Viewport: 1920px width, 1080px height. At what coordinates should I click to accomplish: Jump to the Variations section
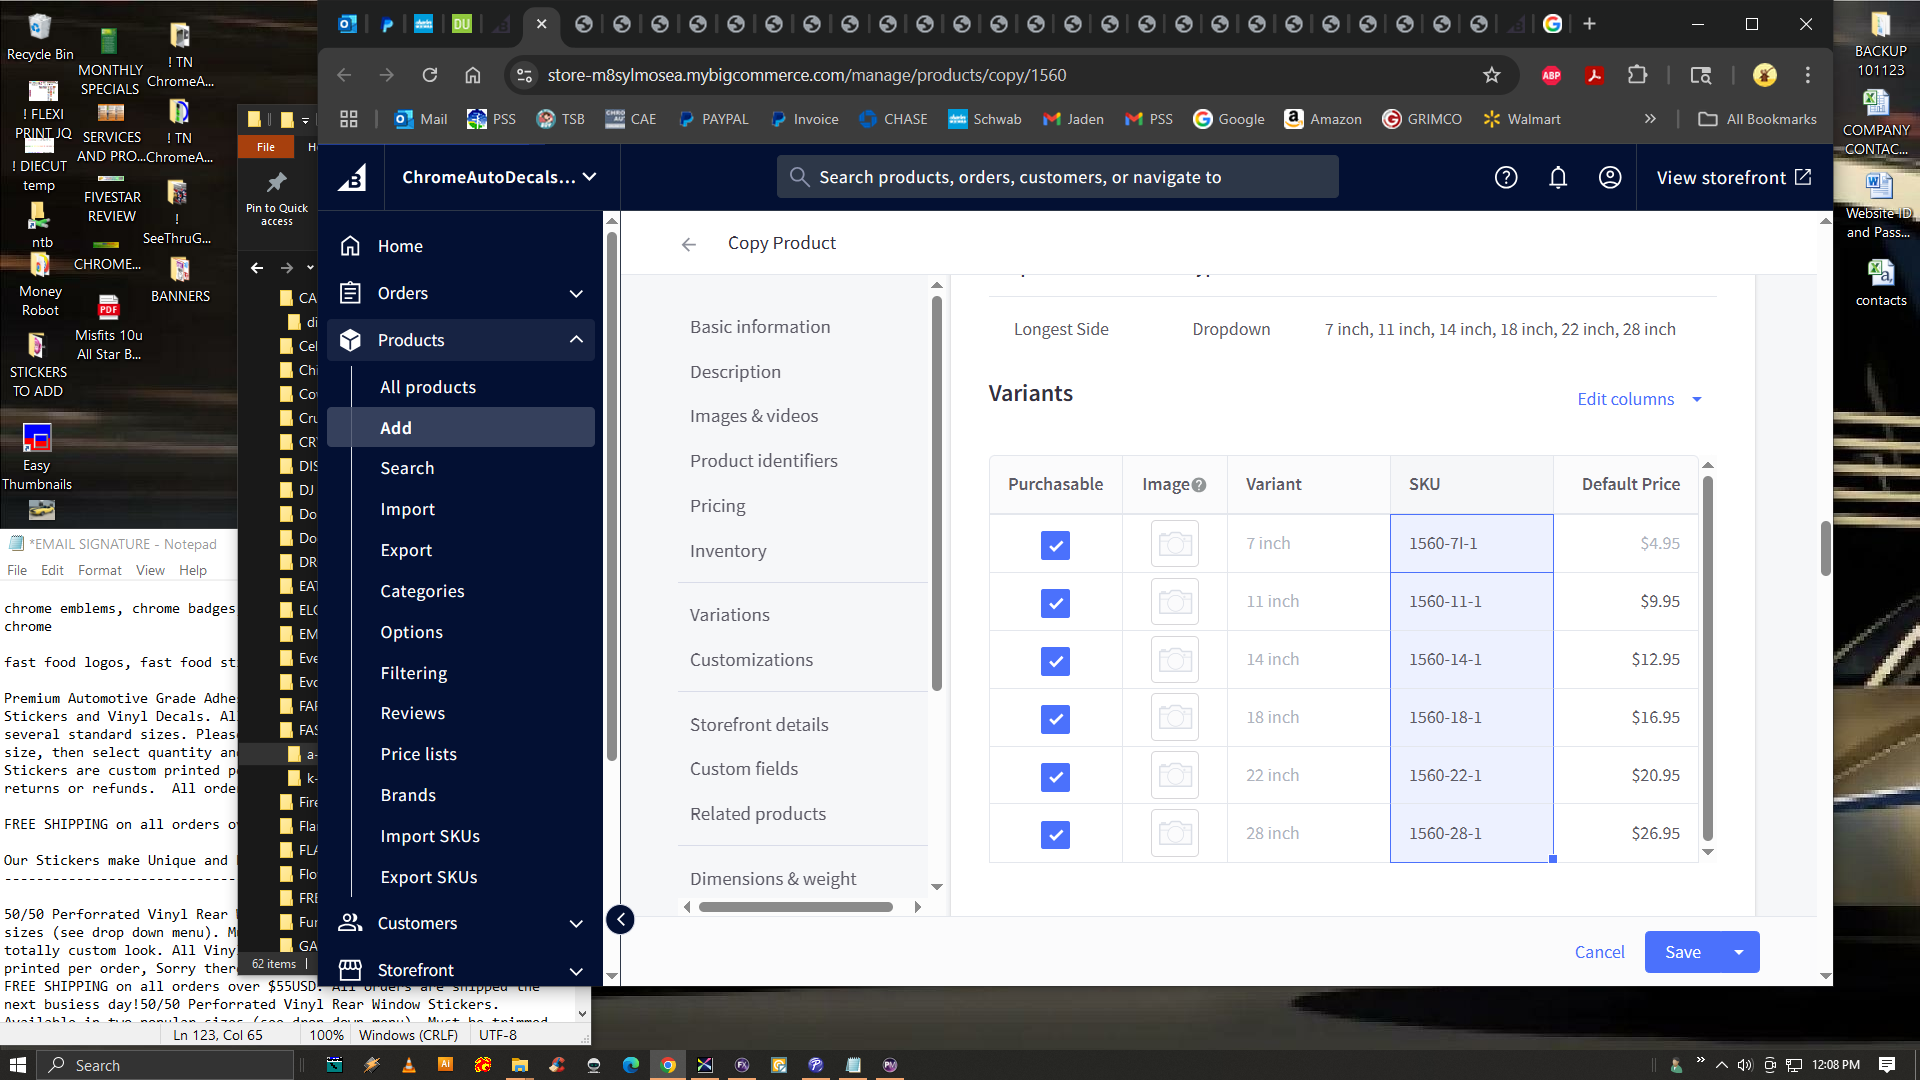tap(730, 615)
